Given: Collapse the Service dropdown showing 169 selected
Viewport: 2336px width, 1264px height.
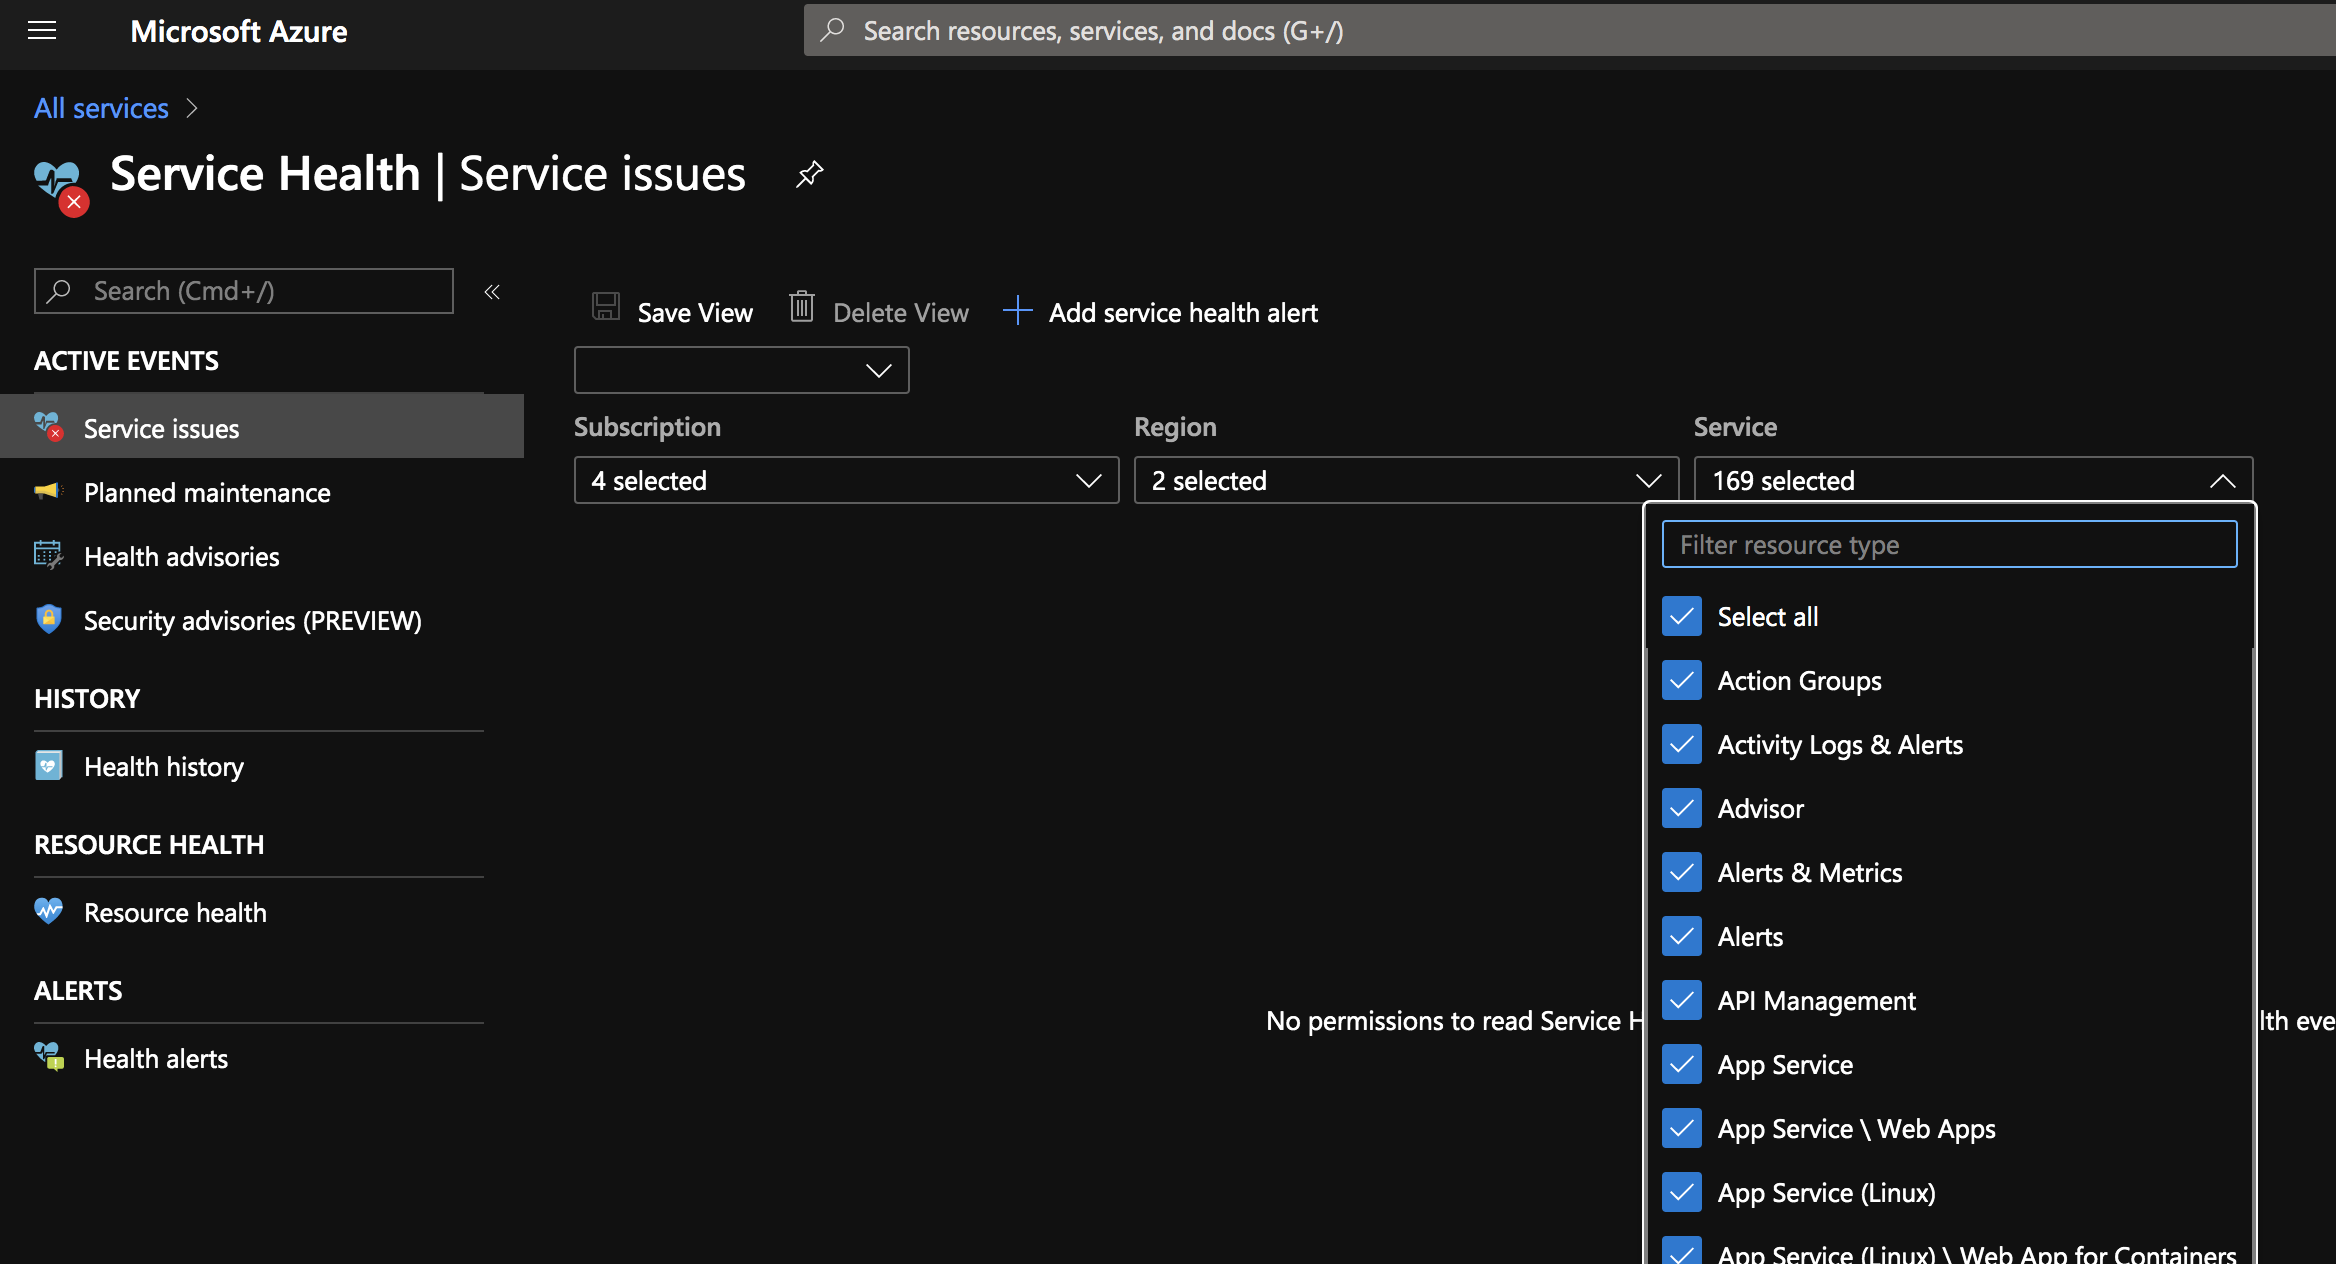Looking at the screenshot, I should [x=1973, y=480].
